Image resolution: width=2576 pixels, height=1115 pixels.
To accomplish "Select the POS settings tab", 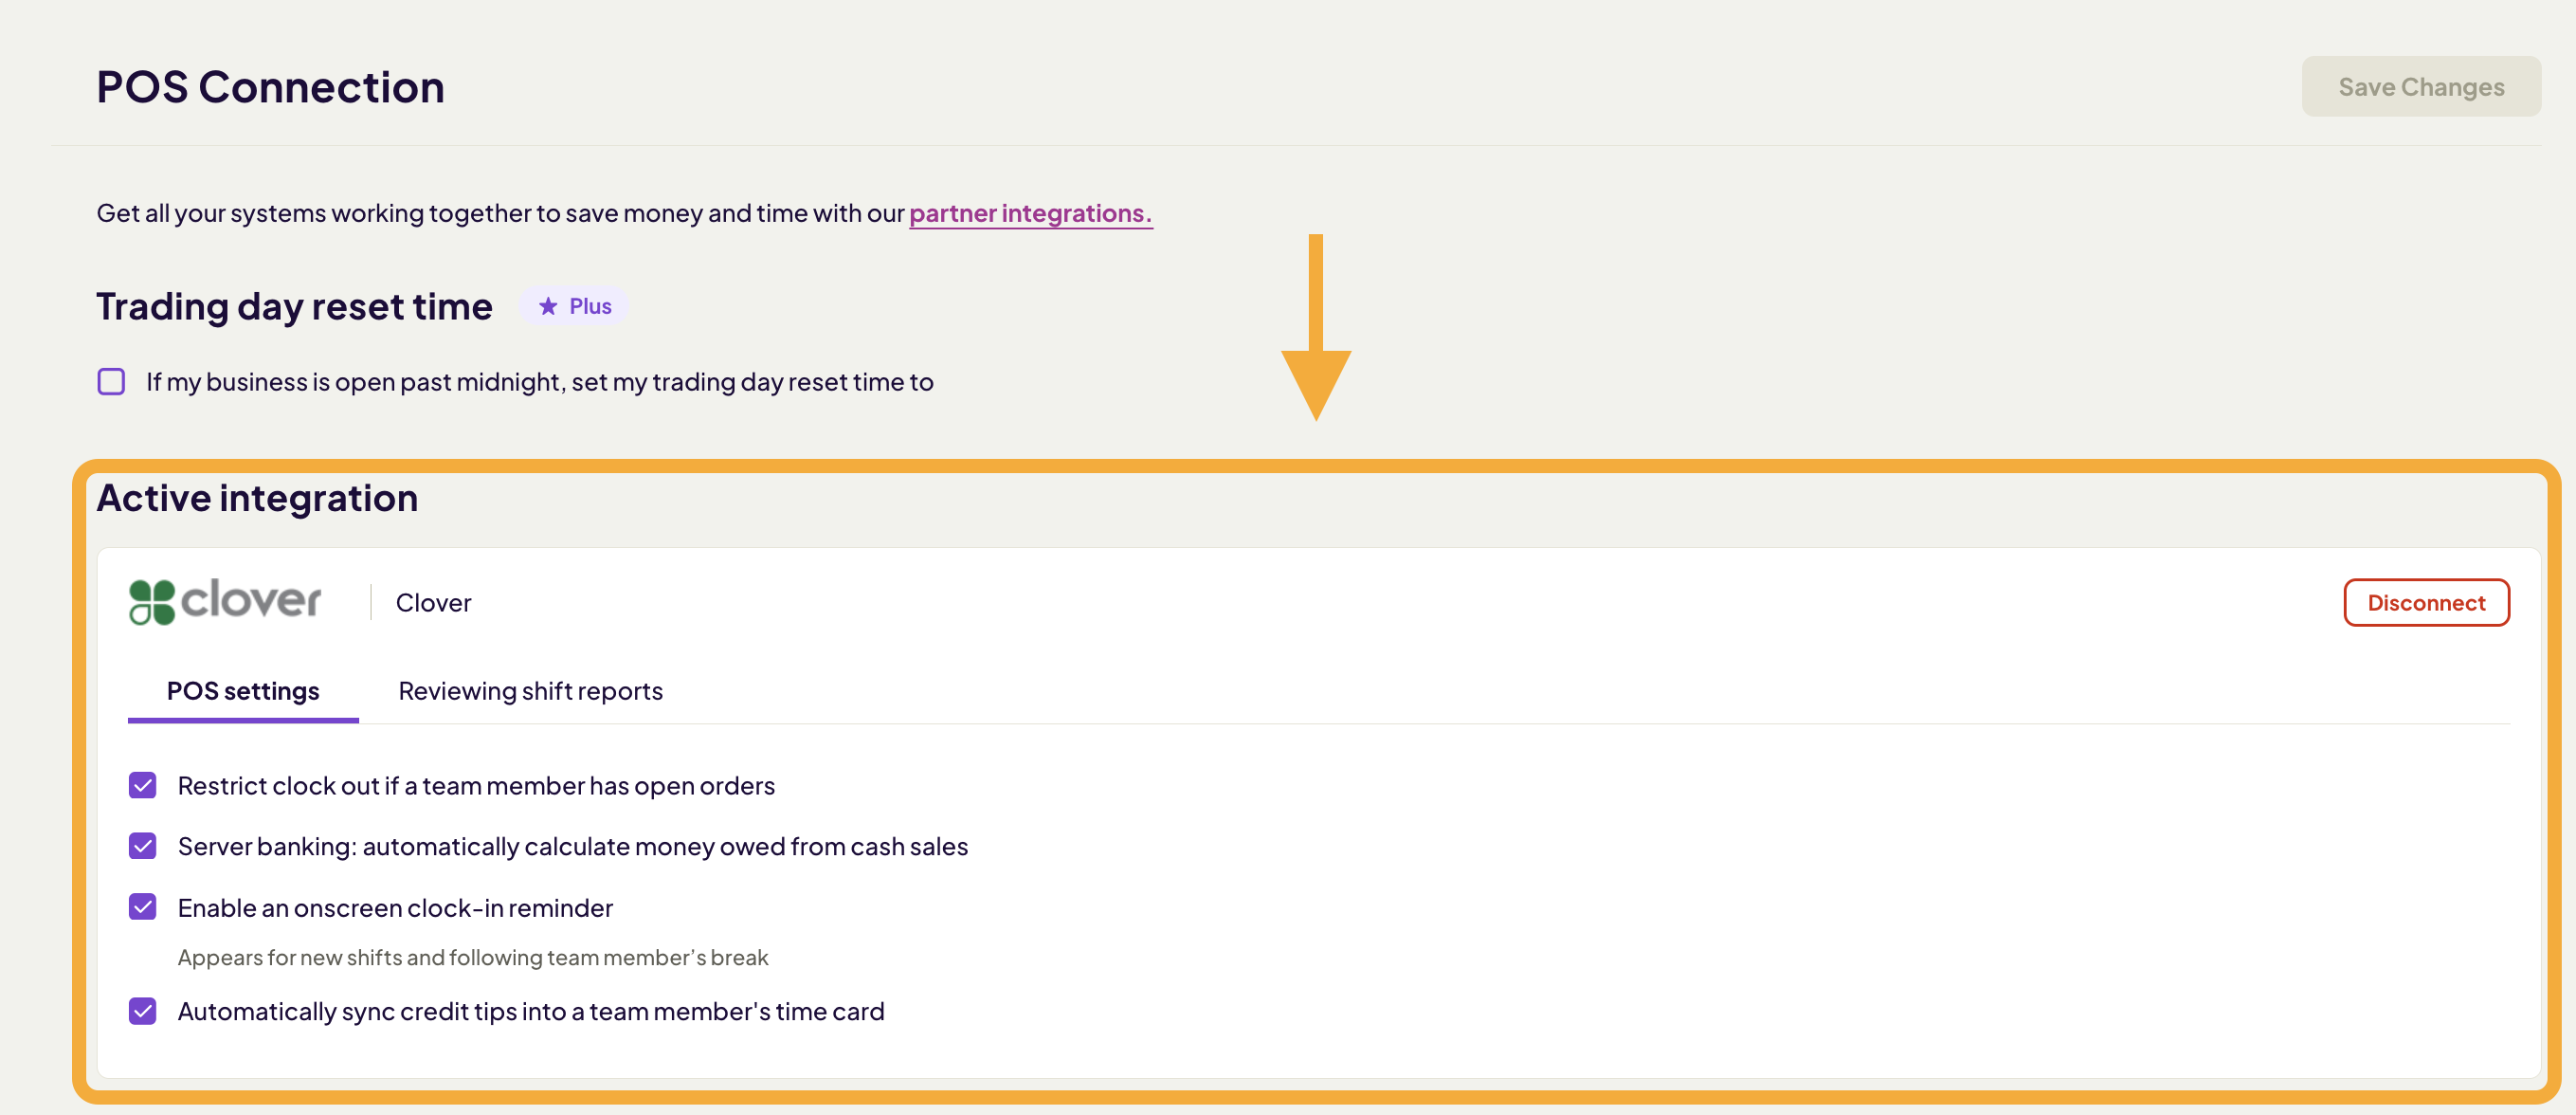I will [243, 690].
